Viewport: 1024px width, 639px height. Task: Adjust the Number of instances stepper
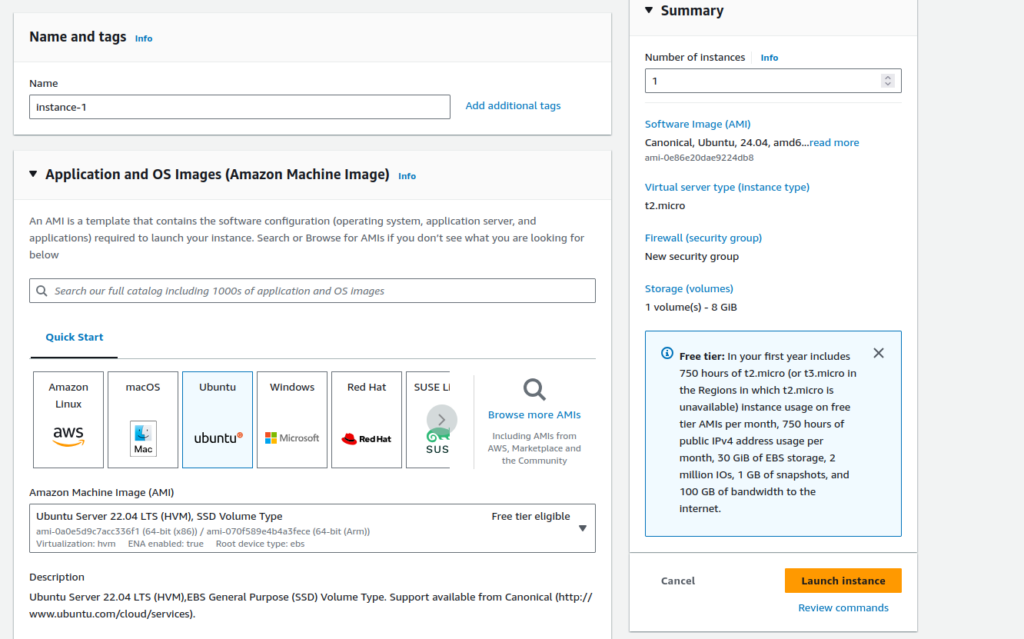click(887, 81)
